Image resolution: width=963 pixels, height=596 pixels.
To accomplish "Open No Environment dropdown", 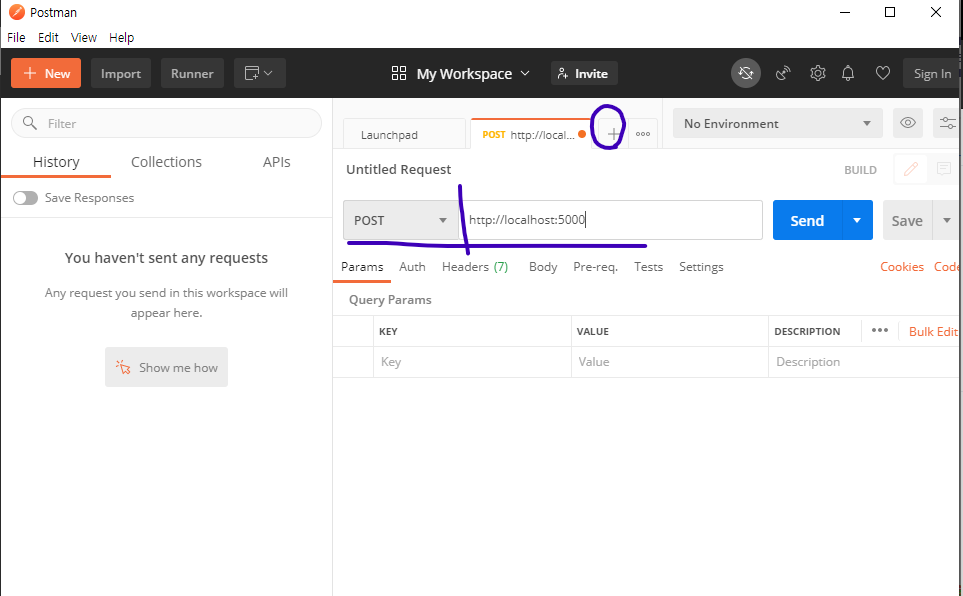I will click(778, 124).
